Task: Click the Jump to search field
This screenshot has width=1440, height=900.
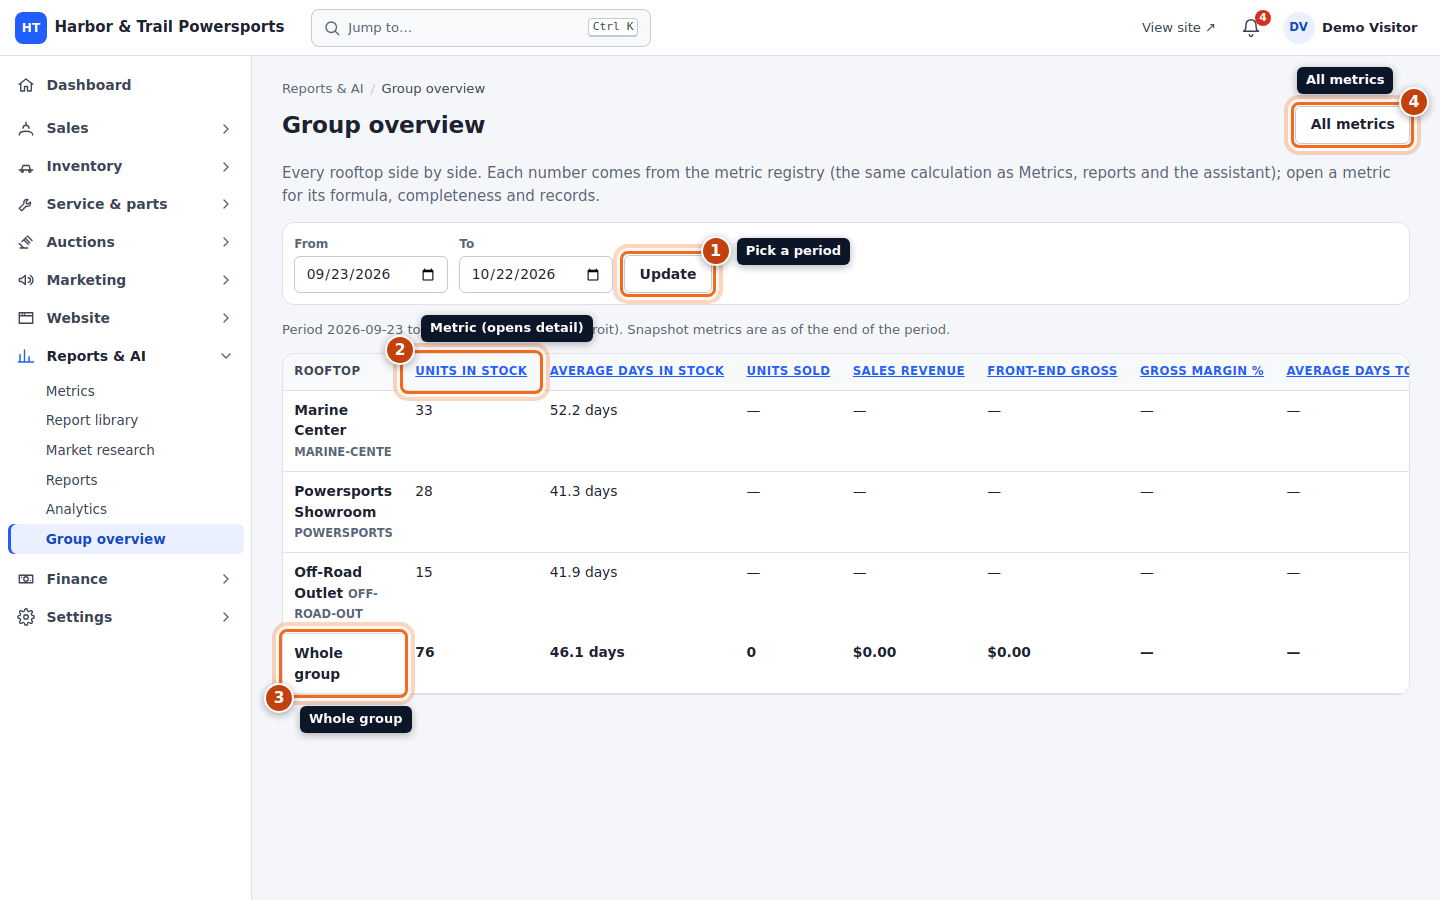Action: pos(481,28)
